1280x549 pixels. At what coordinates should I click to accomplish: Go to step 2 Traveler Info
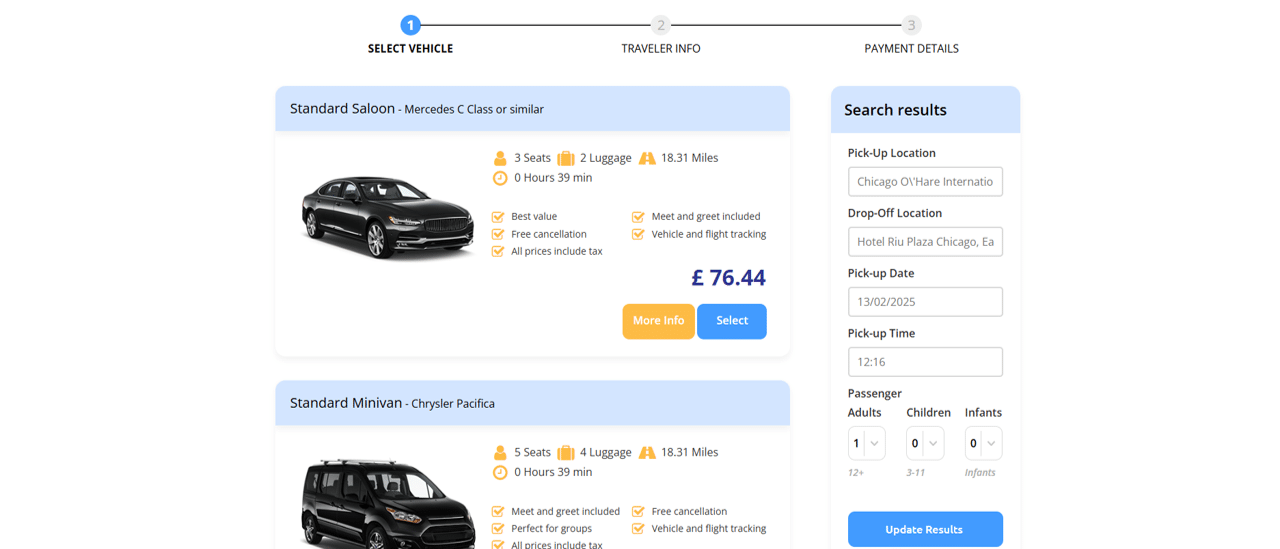[x=661, y=25]
